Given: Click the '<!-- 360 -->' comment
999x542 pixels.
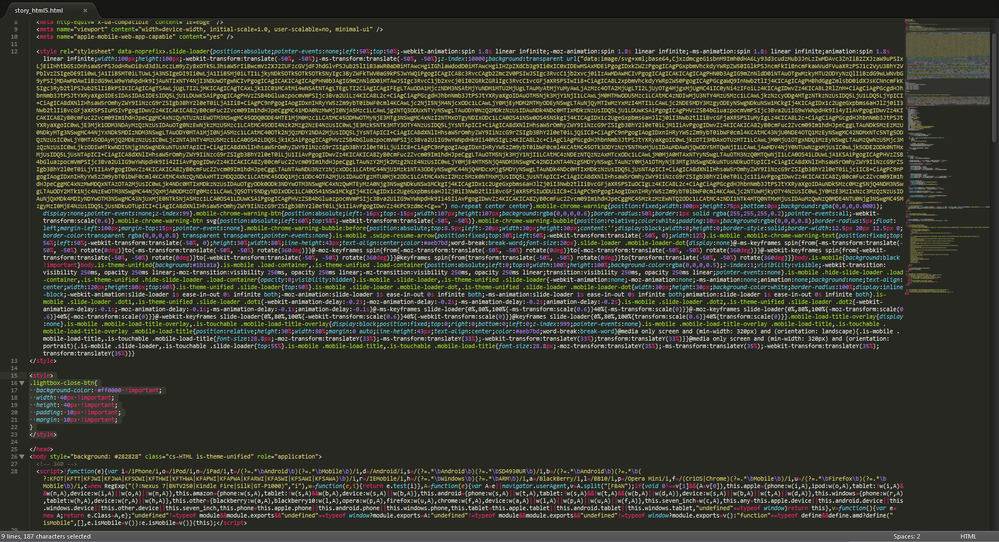Looking at the screenshot, I should point(55,464).
